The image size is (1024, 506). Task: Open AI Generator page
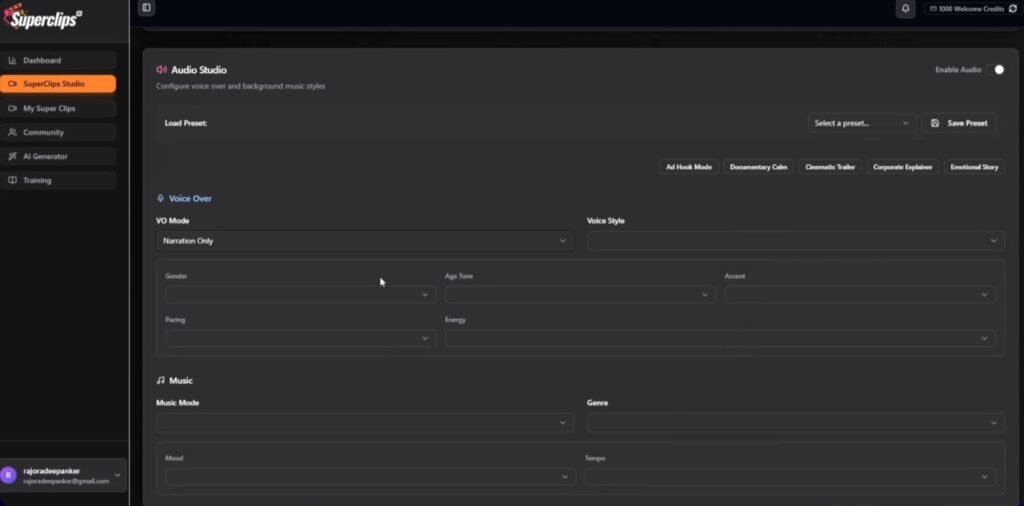[x=58, y=156]
